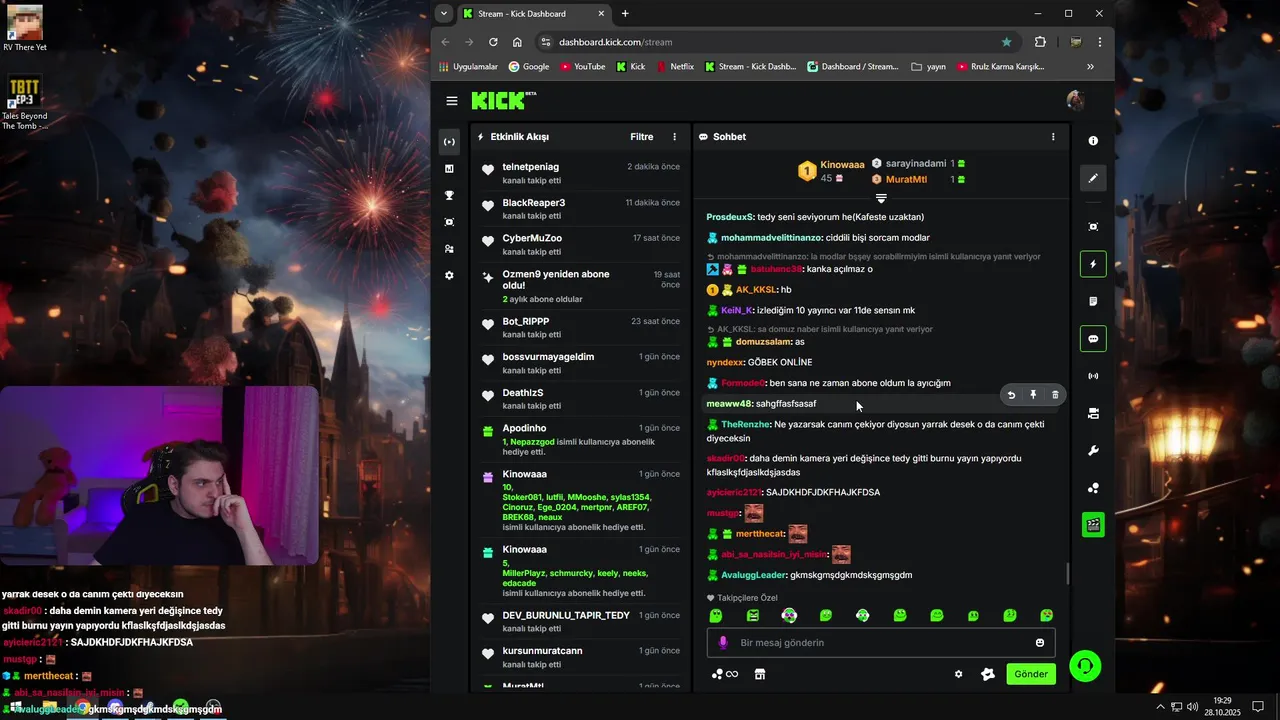Open a new browser tab
This screenshot has width=1280, height=720.
(625, 14)
